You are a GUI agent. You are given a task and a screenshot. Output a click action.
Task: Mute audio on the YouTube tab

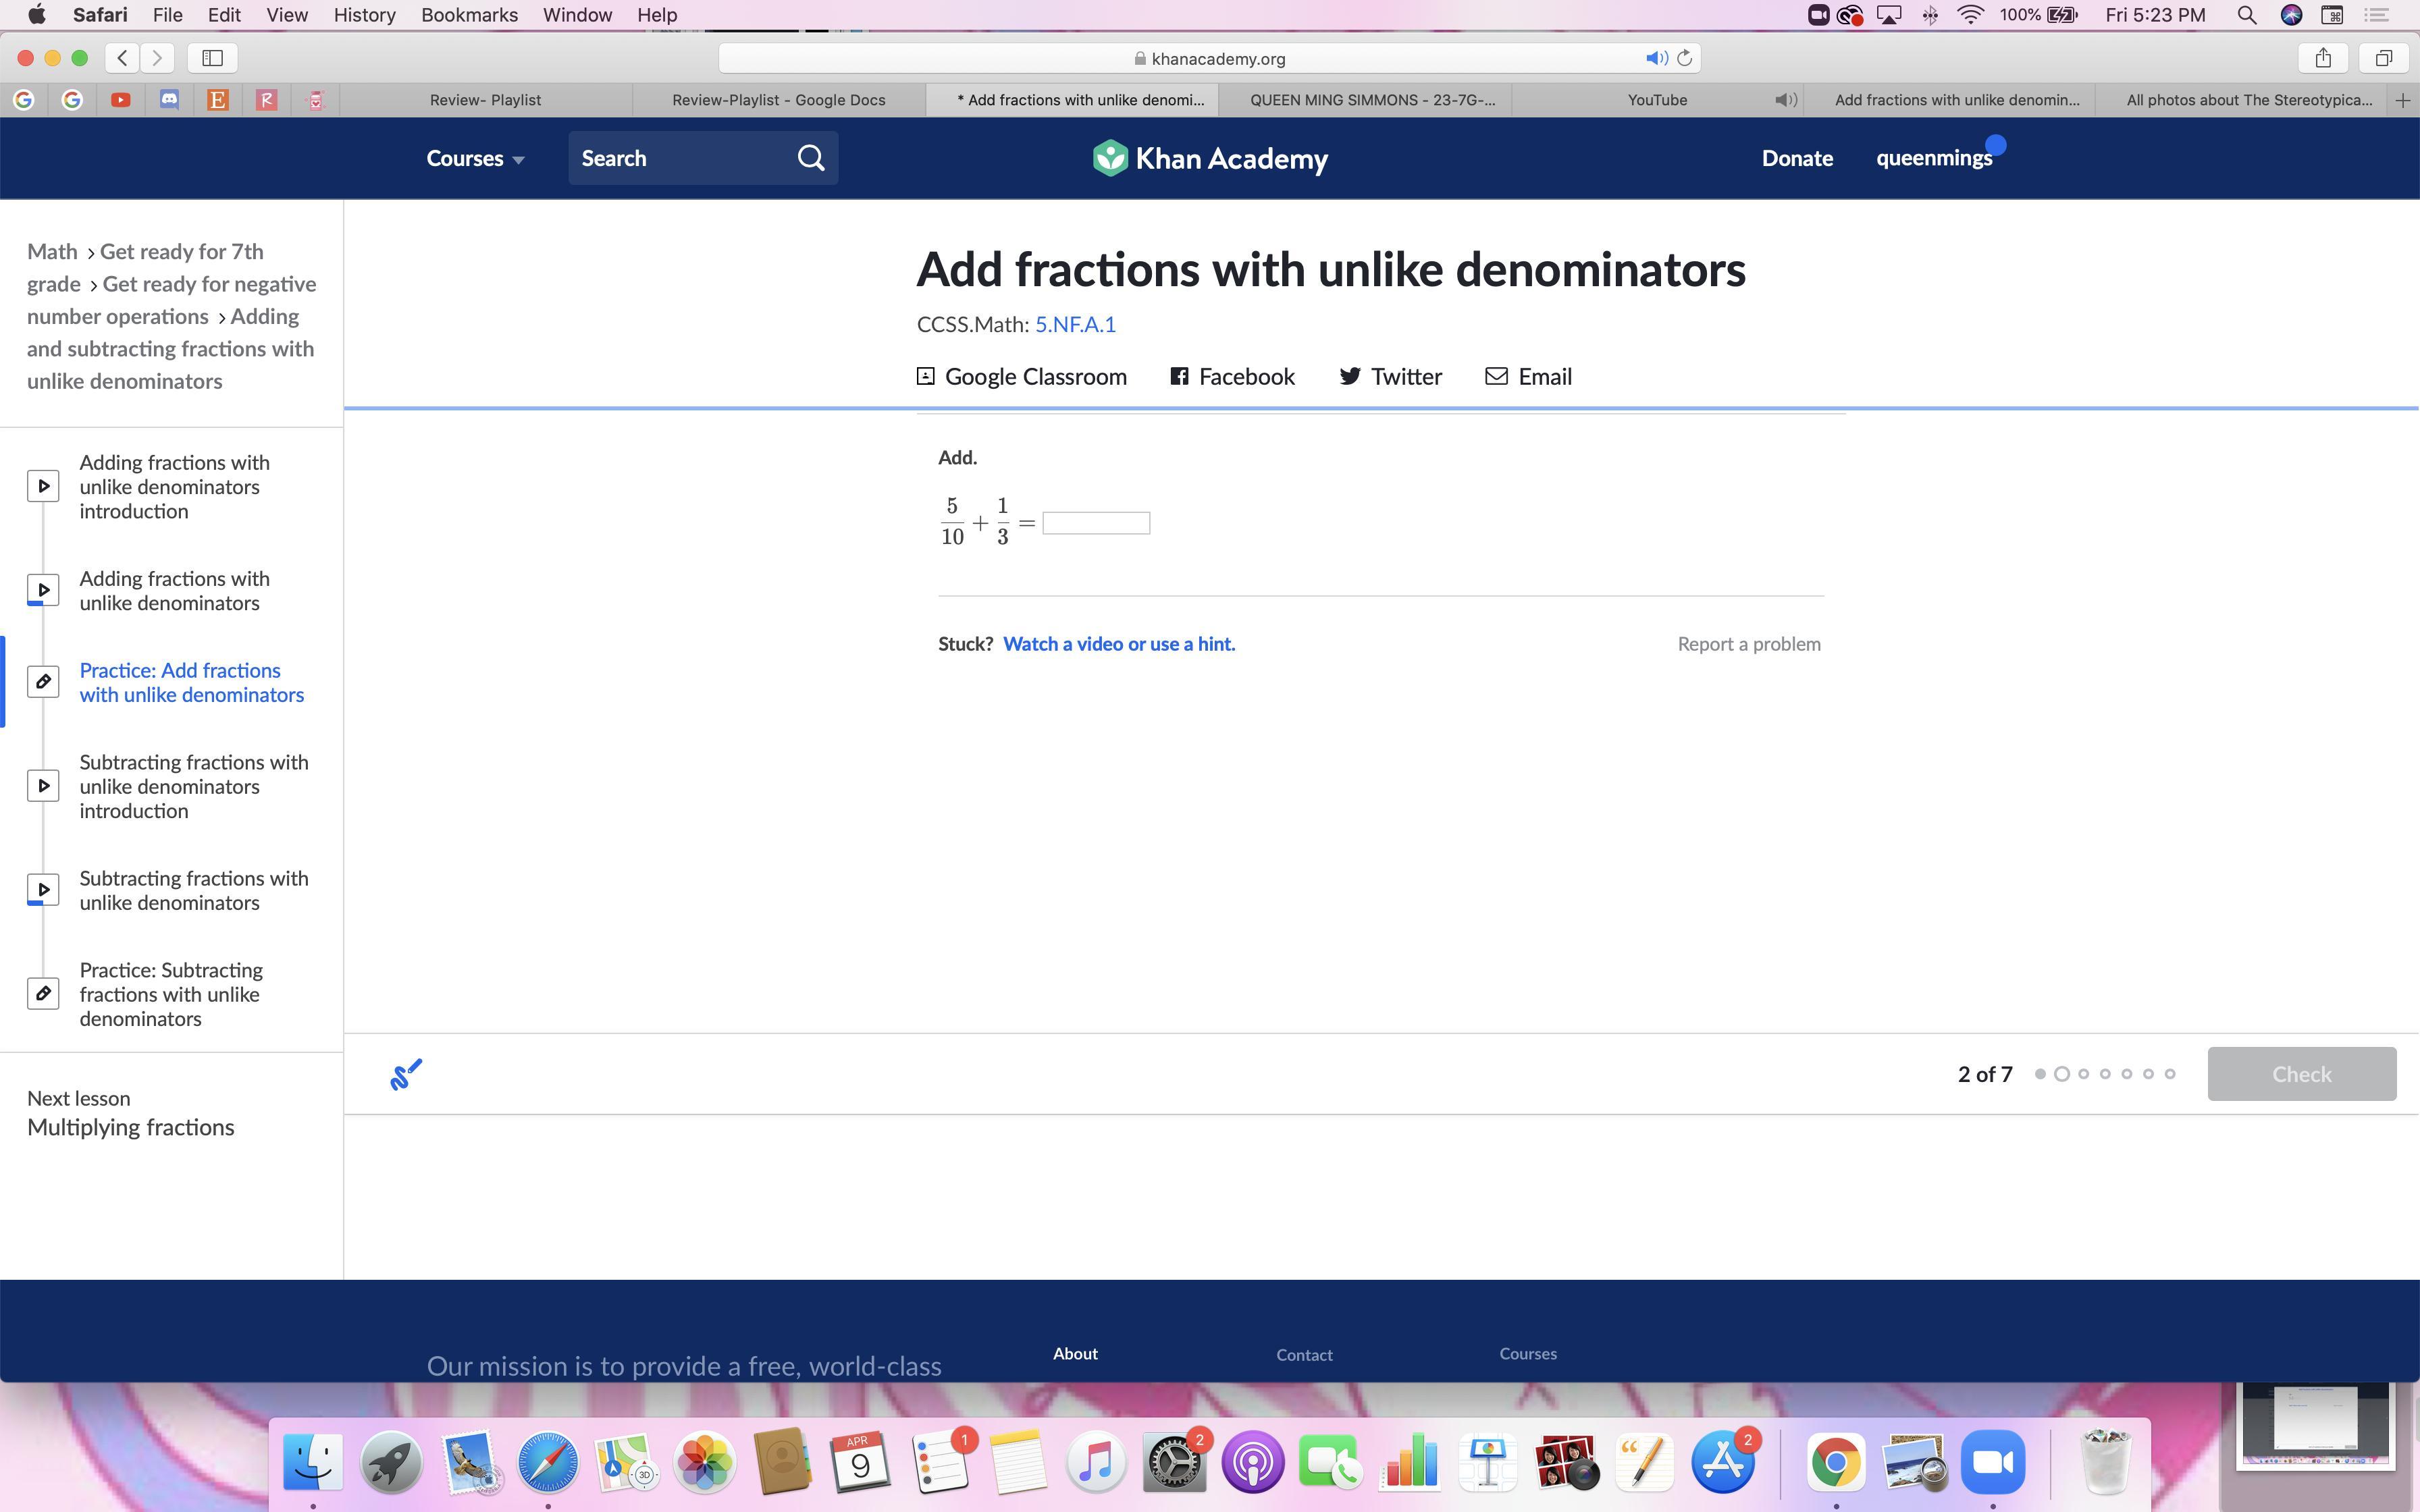(x=1785, y=100)
